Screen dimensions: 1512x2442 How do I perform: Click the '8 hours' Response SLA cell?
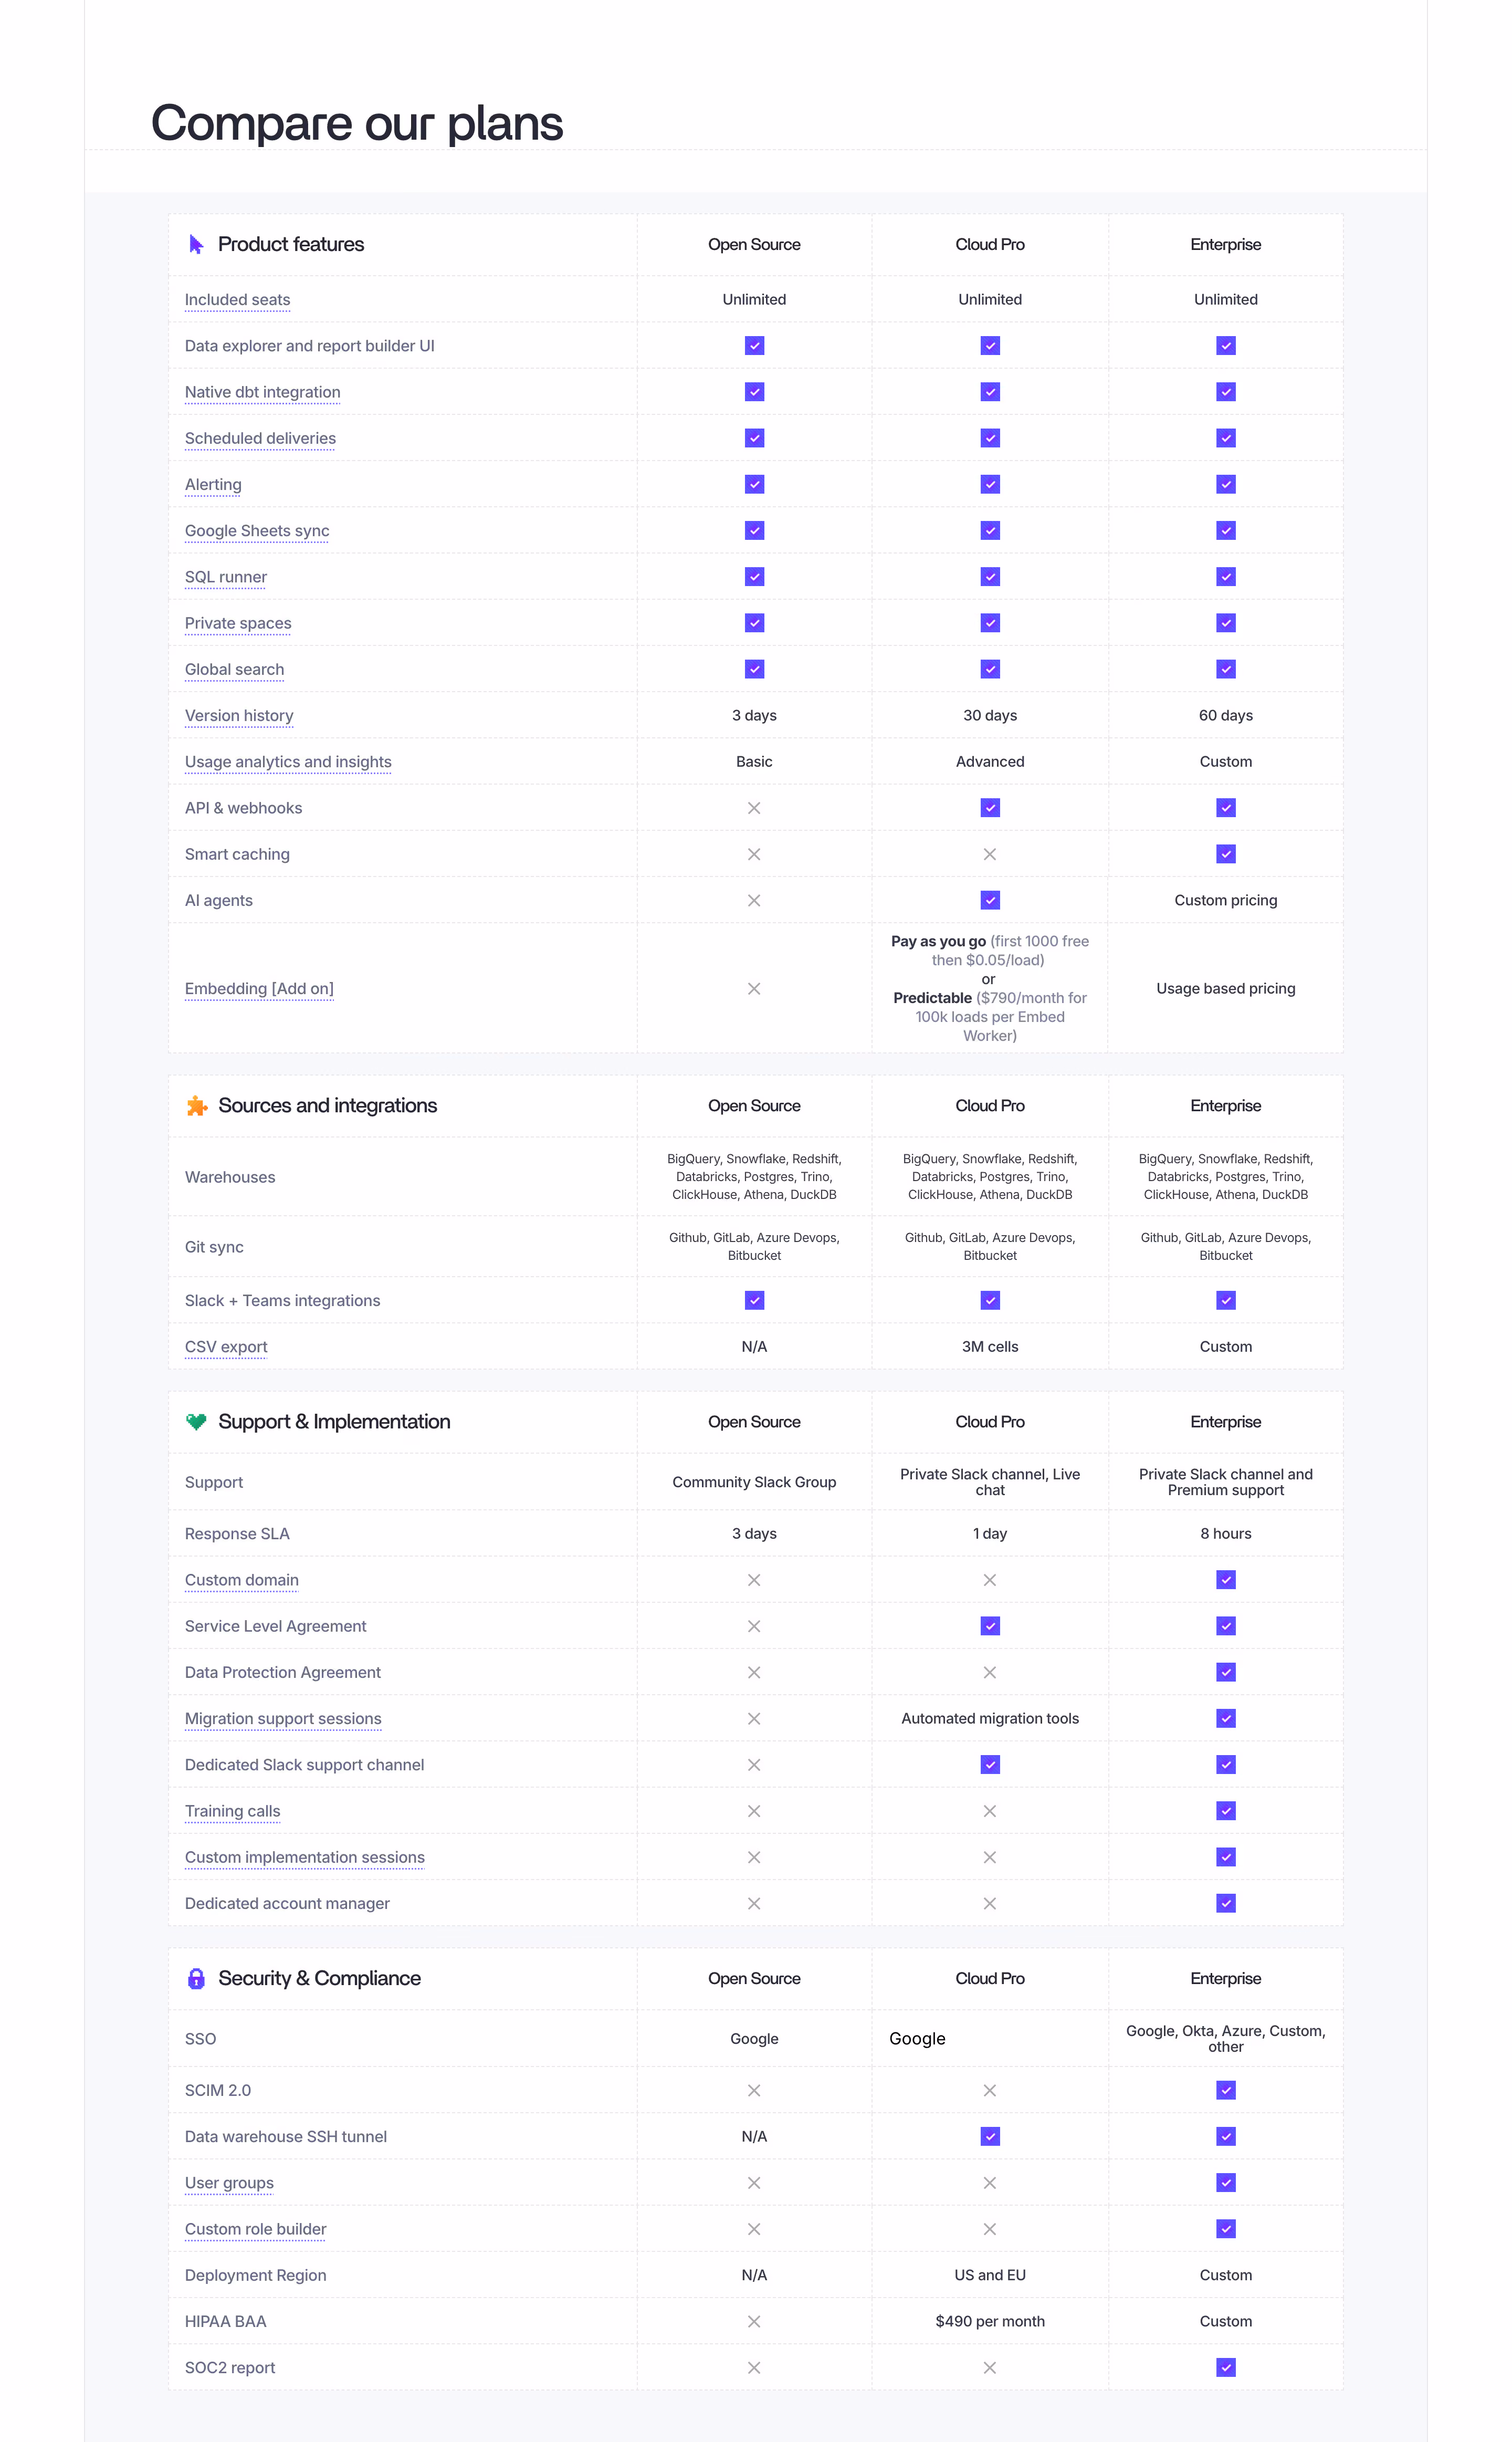(1226, 1534)
